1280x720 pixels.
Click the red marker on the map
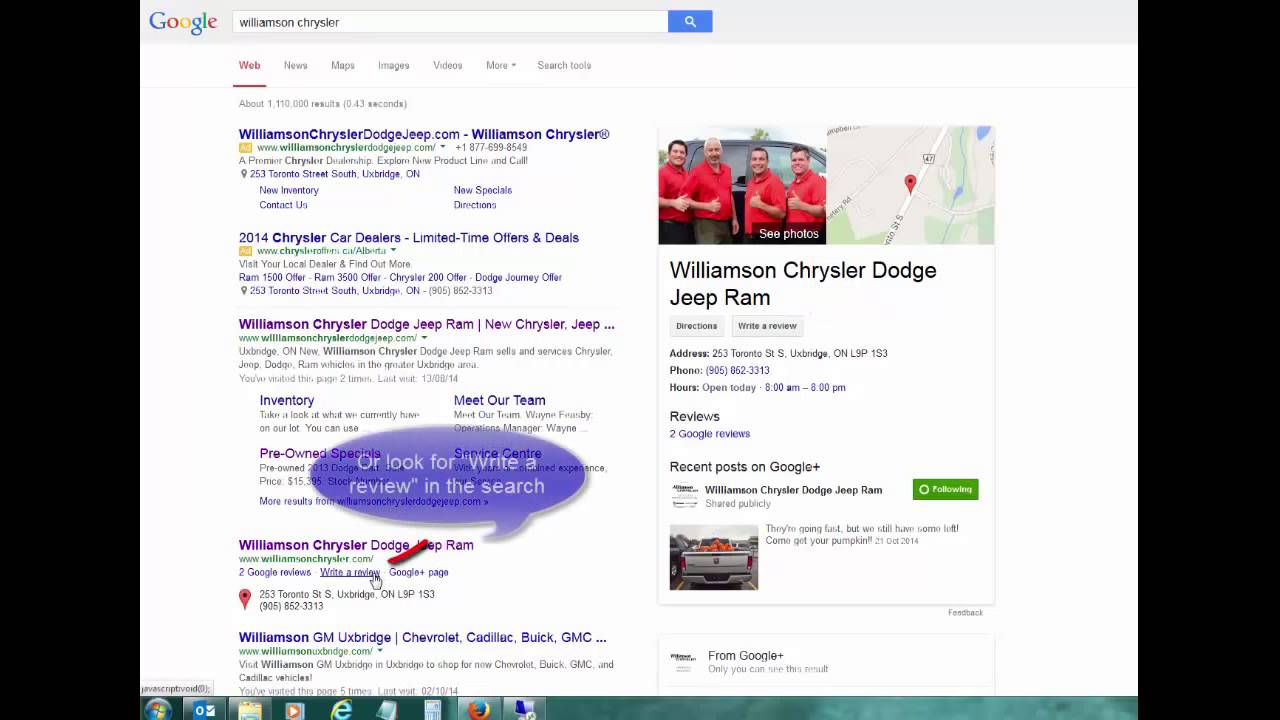pos(910,183)
